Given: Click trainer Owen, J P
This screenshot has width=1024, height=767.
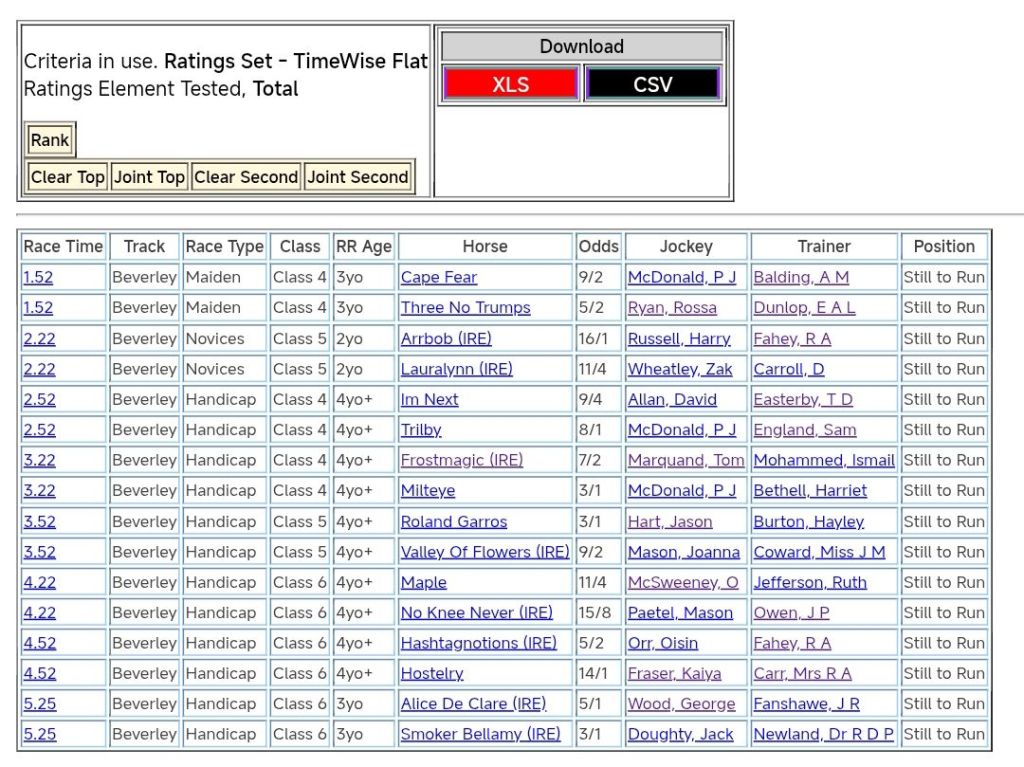Looking at the screenshot, I should [x=791, y=613].
